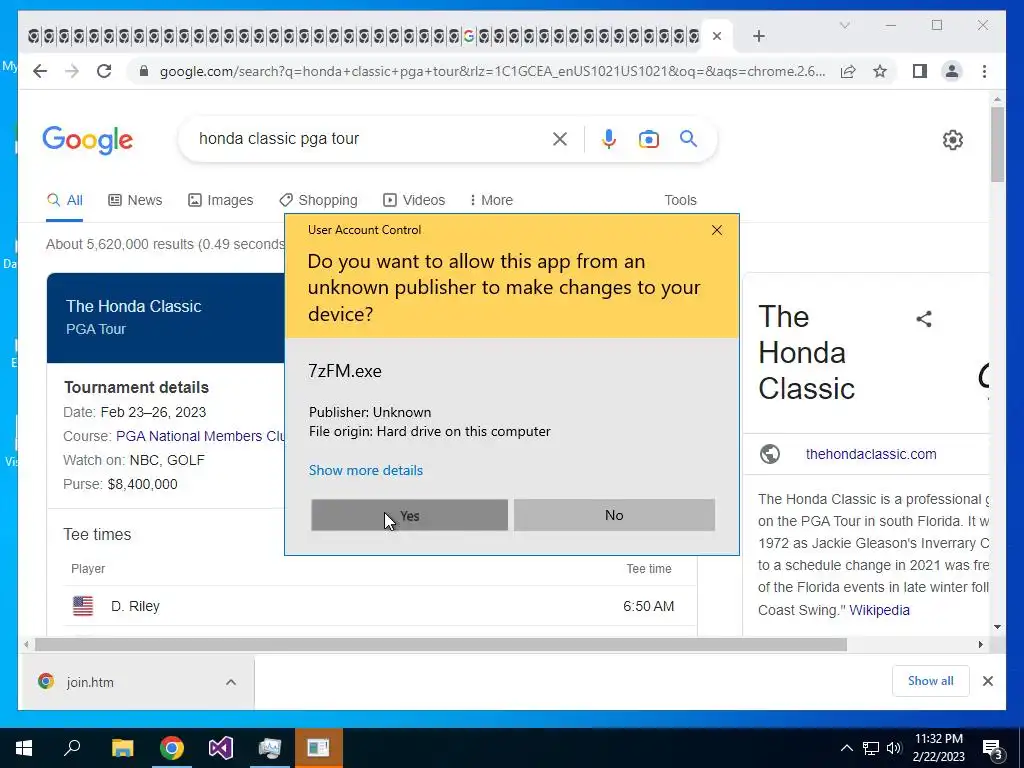The image size is (1024, 768).
Task: Submit search with magnifier icon
Action: (x=688, y=138)
